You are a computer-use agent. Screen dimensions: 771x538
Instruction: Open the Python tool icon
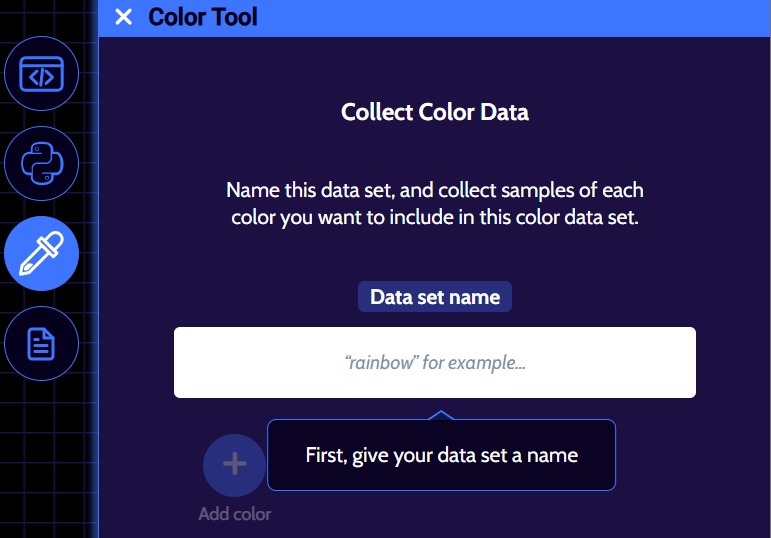[x=41, y=163]
